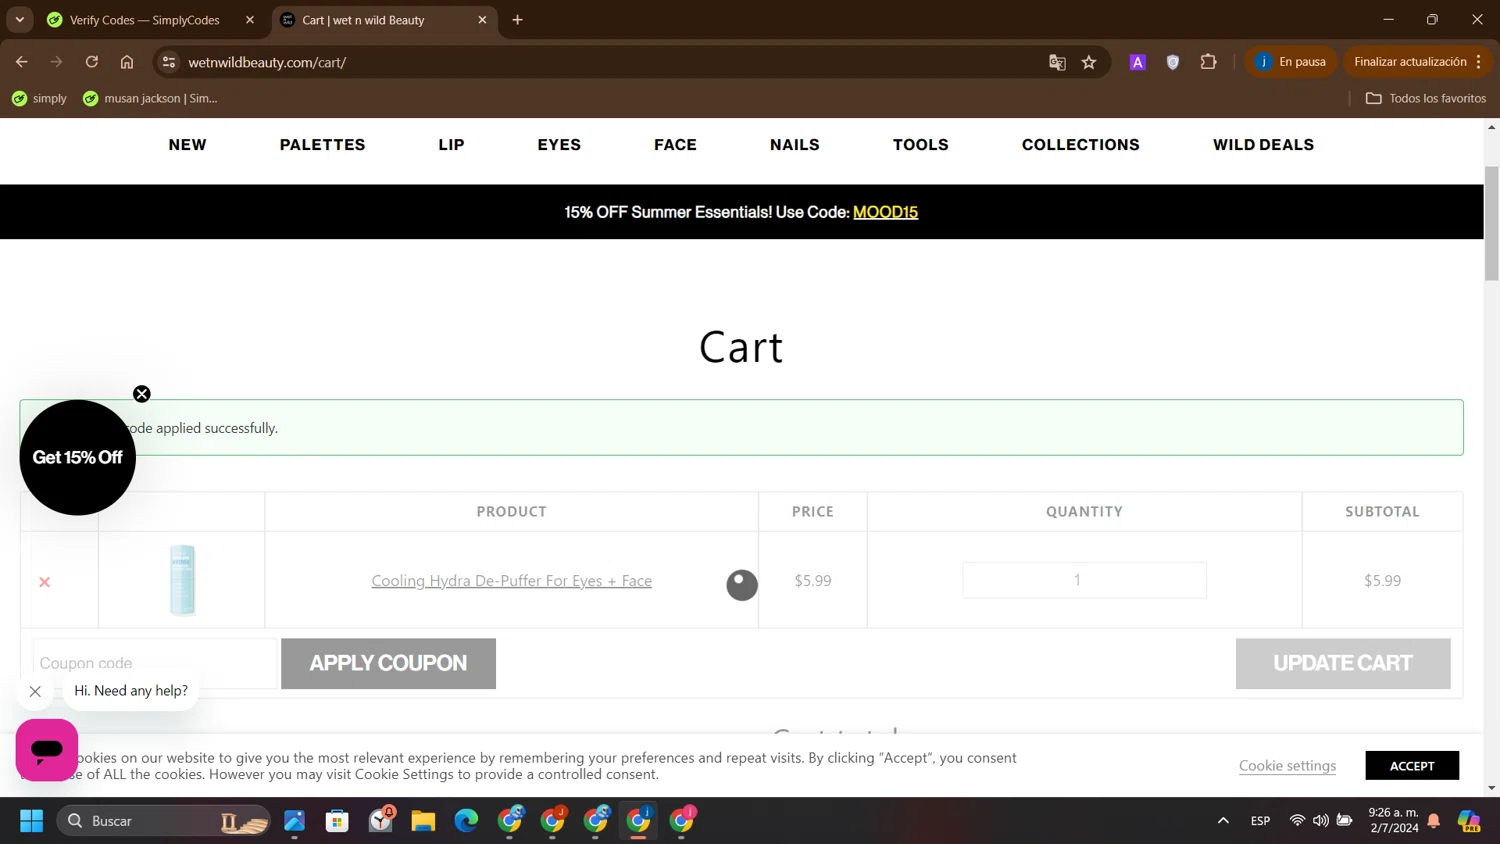
Task: Open the 'musan jackson' bookmark
Action: 150,98
